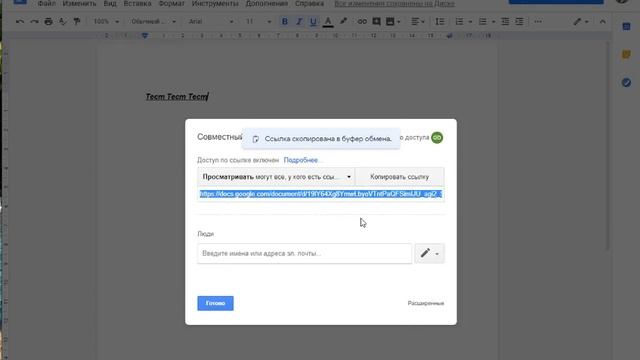Image resolution: width=640 pixels, height=360 pixels.
Task: Click the Calendar side panel icon
Action: (626, 27)
